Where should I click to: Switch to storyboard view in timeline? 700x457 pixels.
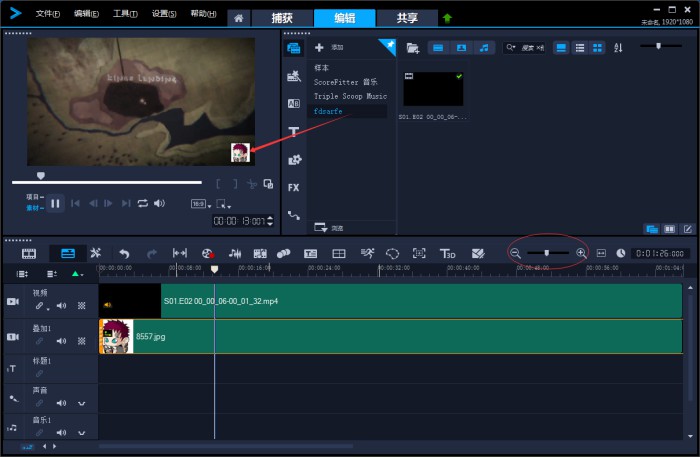[x=29, y=254]
